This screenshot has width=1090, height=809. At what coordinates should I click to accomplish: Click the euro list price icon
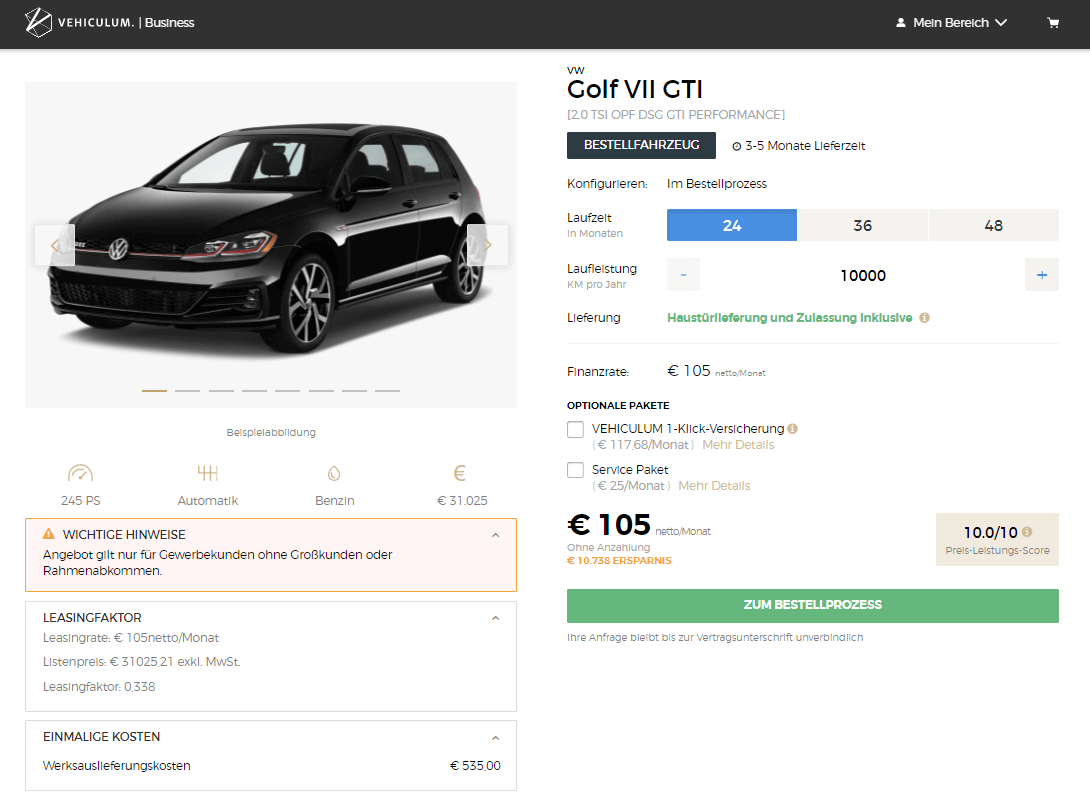(459, 473)
